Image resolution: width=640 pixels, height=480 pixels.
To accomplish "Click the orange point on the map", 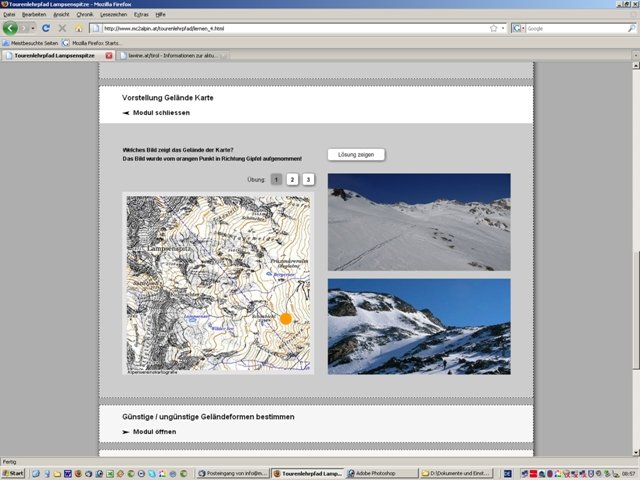I will [285, 318].
